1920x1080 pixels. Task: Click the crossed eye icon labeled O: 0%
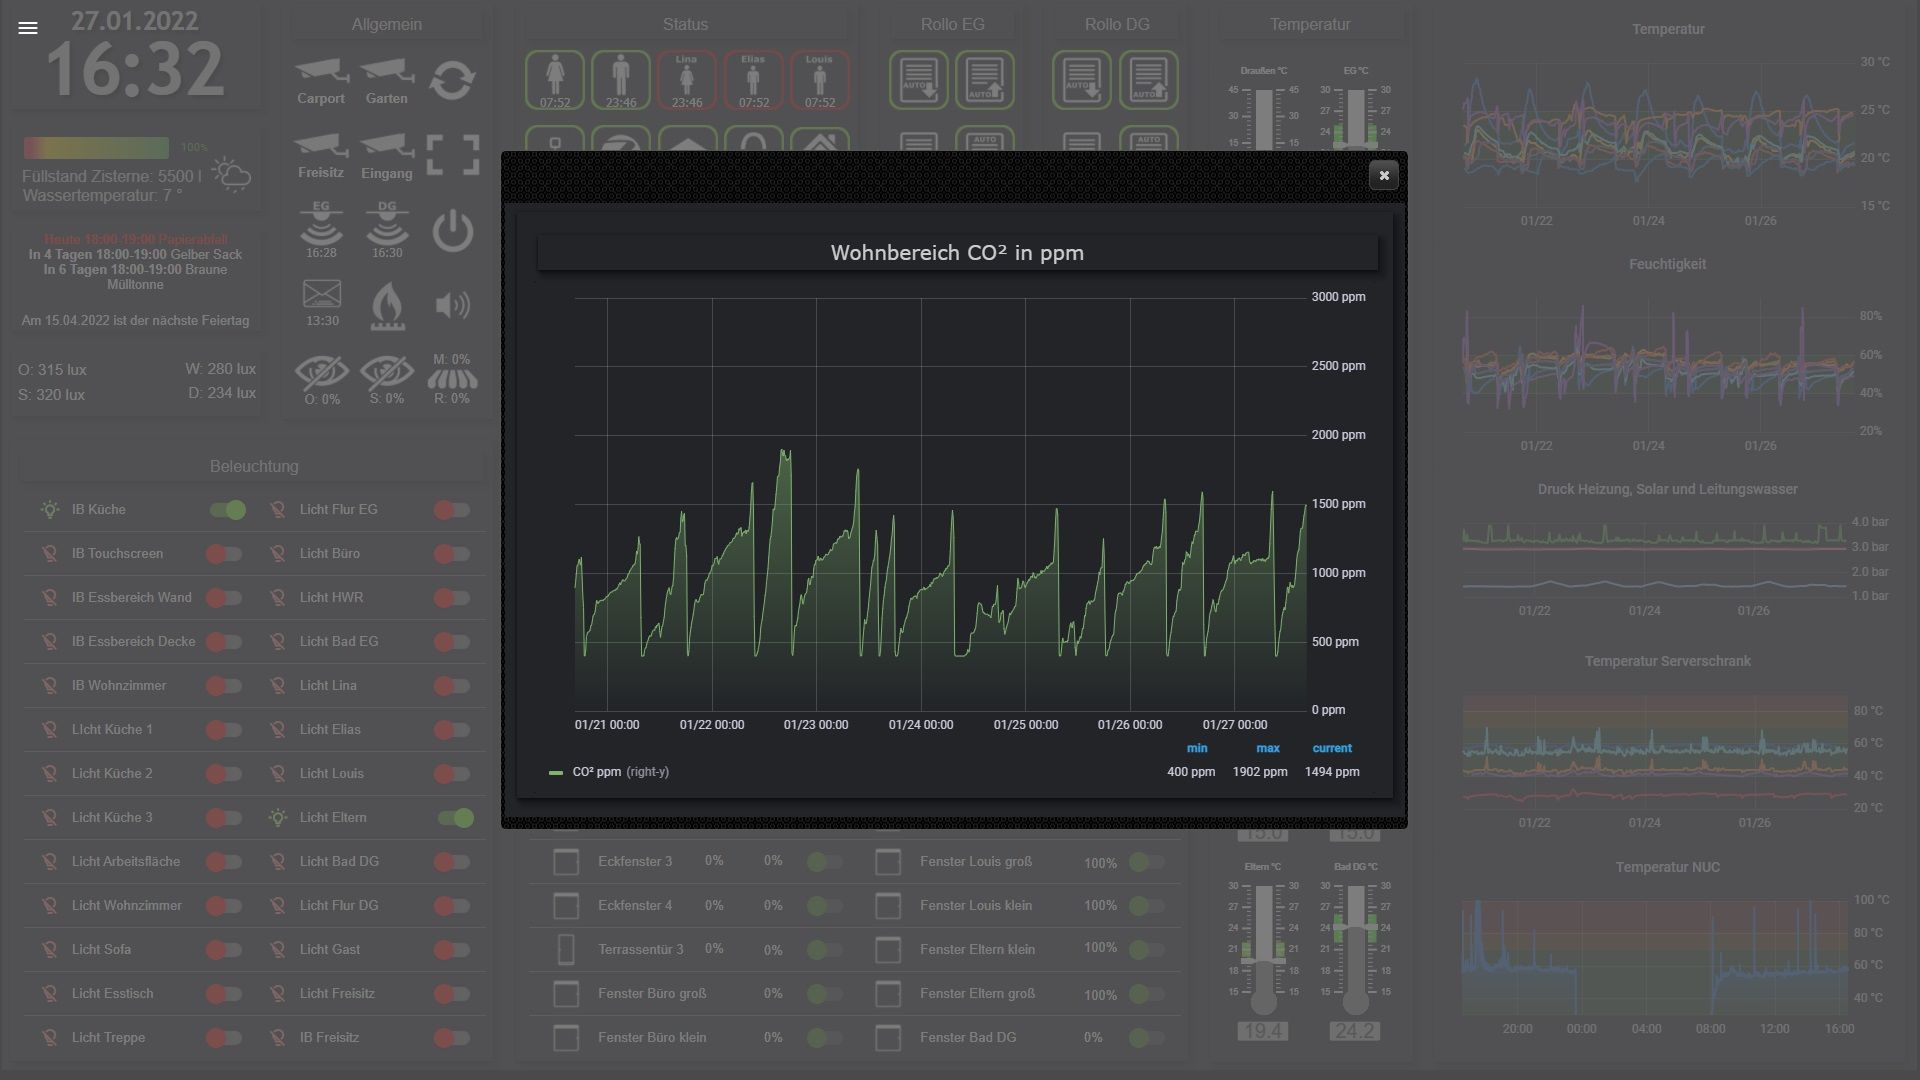[x=321, y=373]
